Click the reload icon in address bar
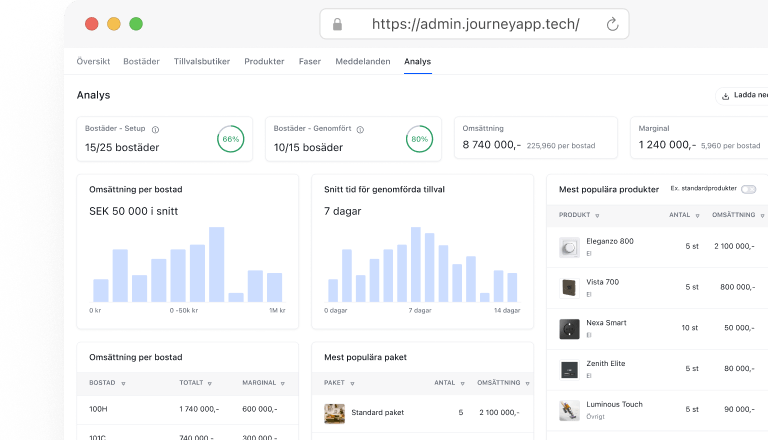Image resolution: width=768 pixels, height=440 pixels. pos(612,24)
